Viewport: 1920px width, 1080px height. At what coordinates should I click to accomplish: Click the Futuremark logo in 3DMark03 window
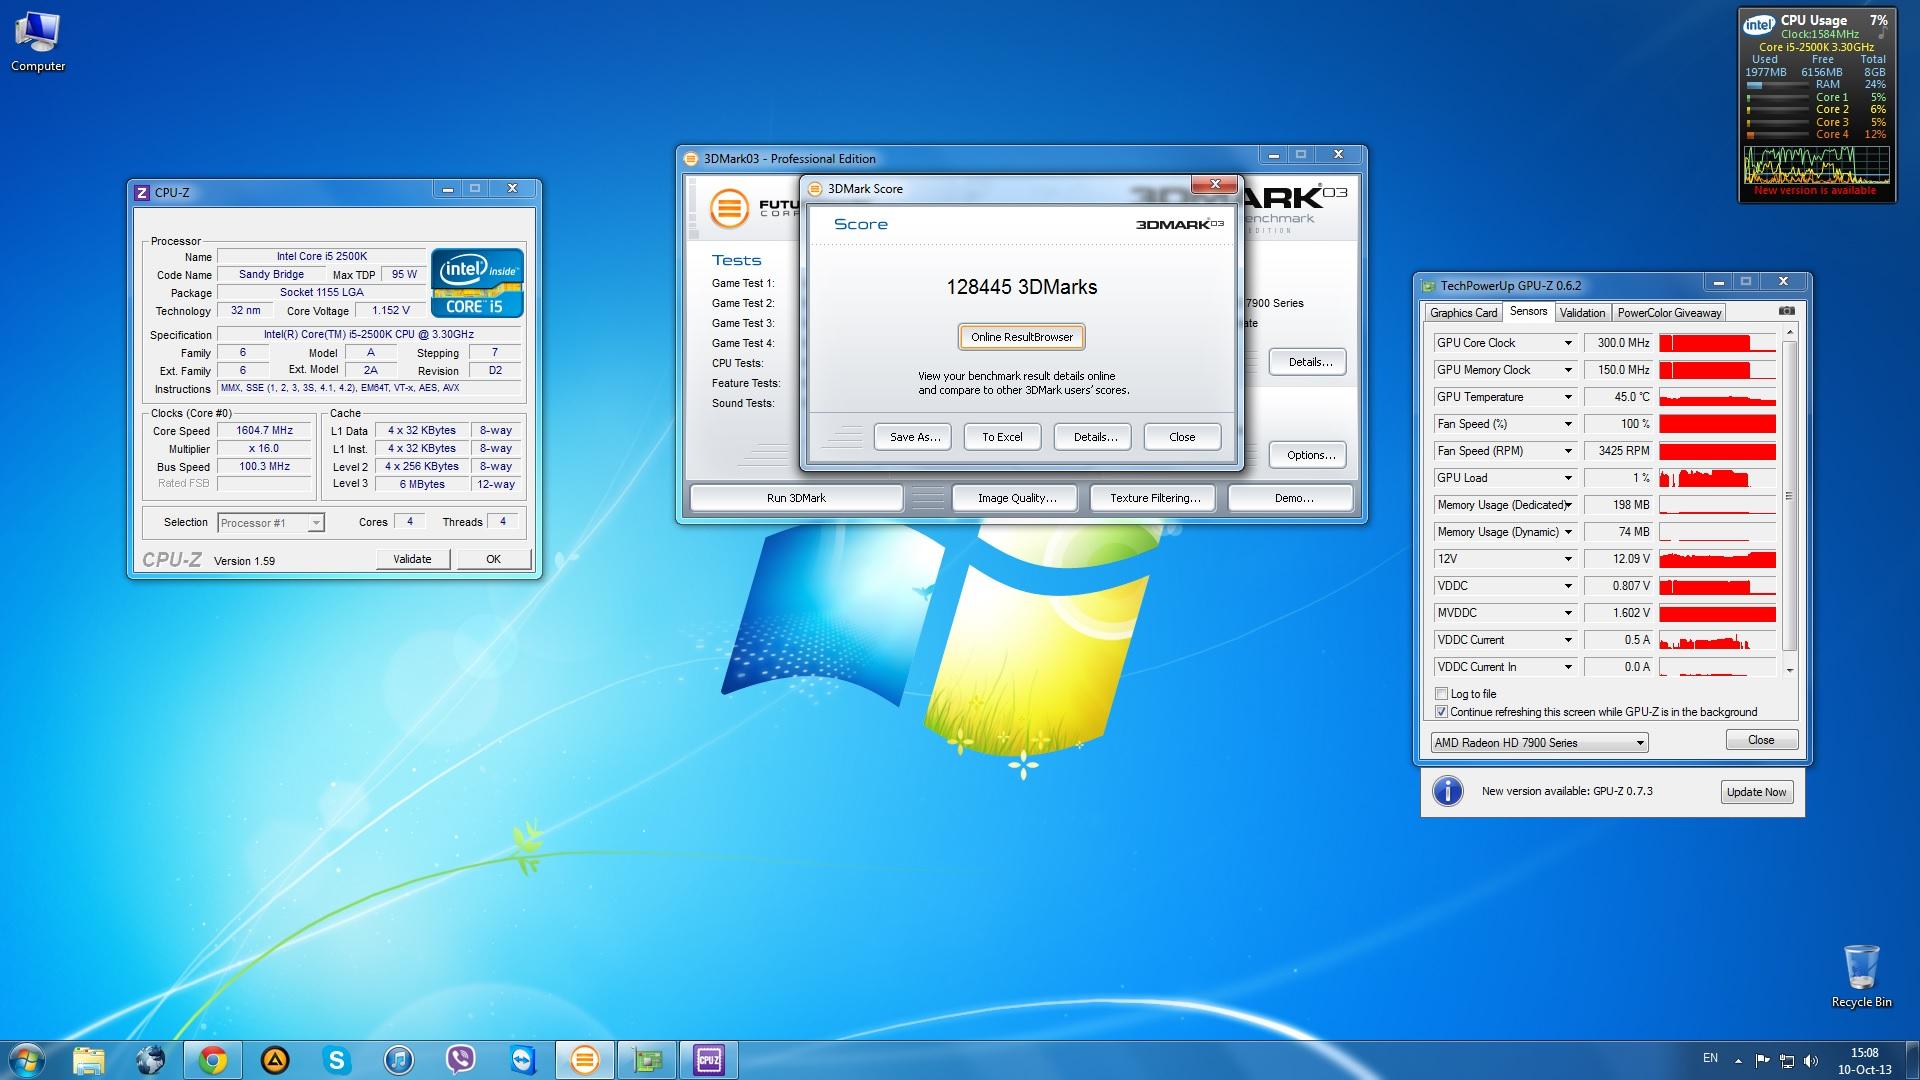pyautogui.click(x=729, y=209)
